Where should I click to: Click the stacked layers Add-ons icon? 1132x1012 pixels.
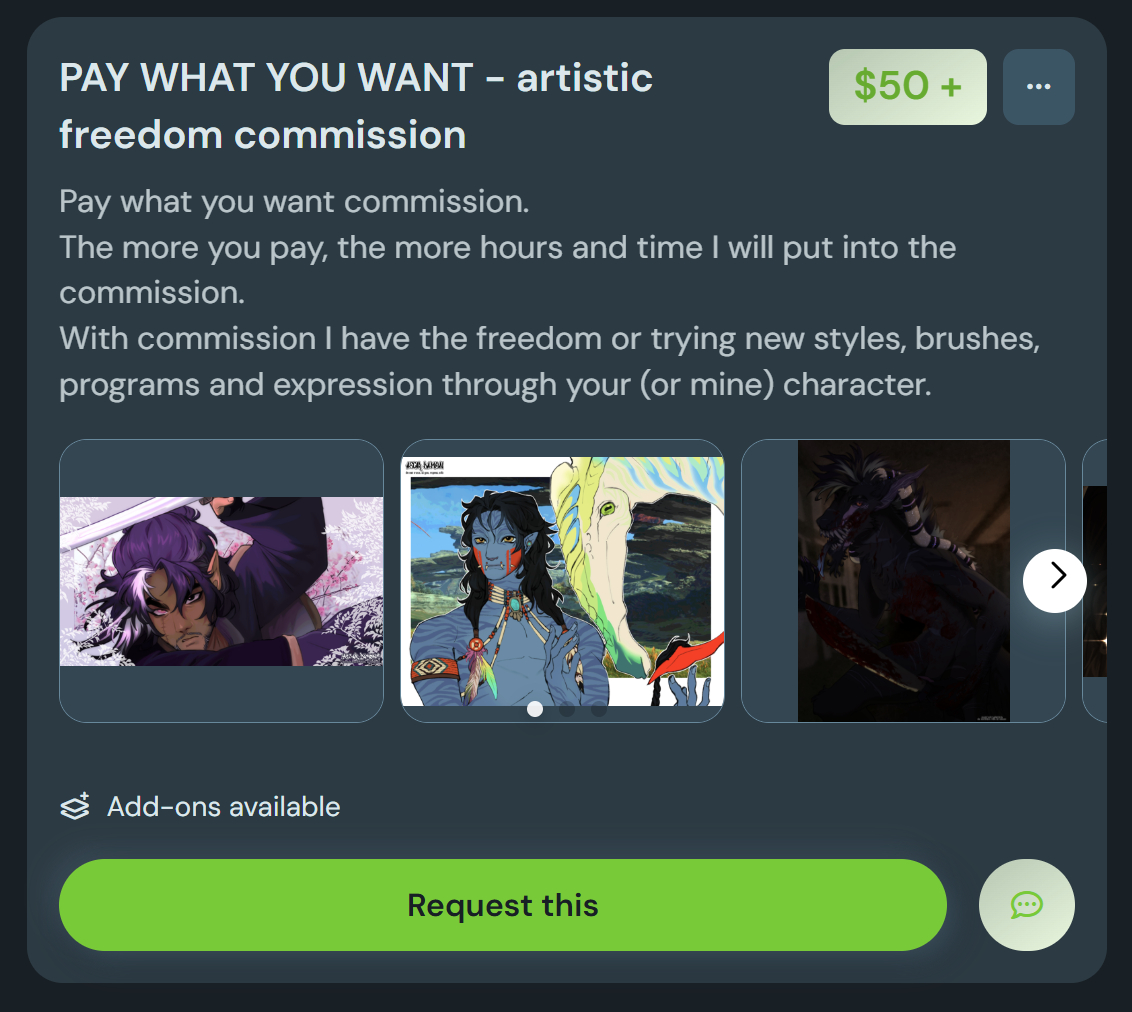tap(75, 806)
